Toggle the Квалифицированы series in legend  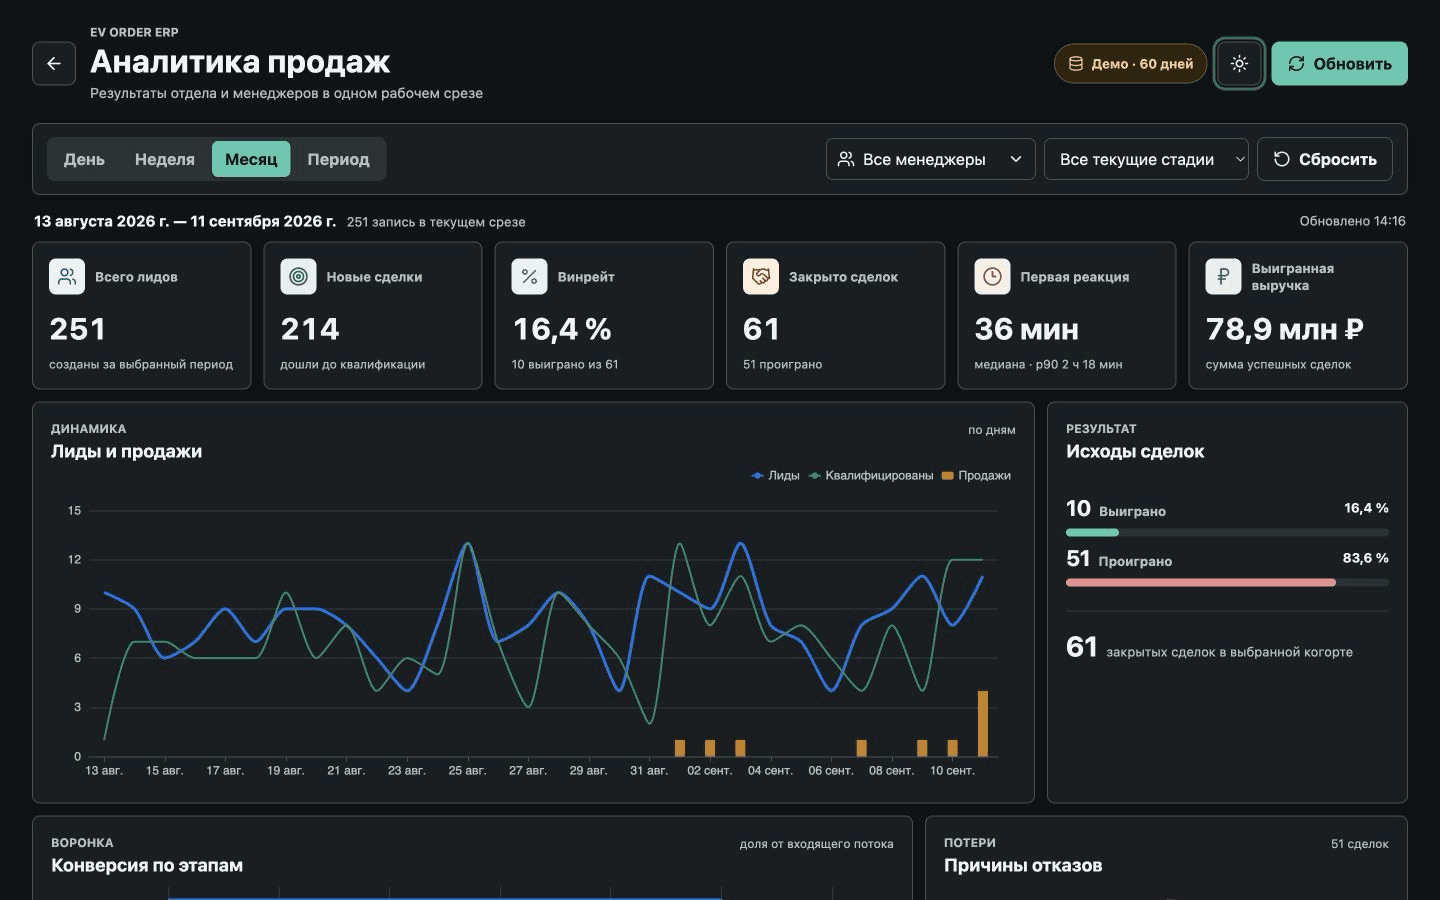click(871, 476)
